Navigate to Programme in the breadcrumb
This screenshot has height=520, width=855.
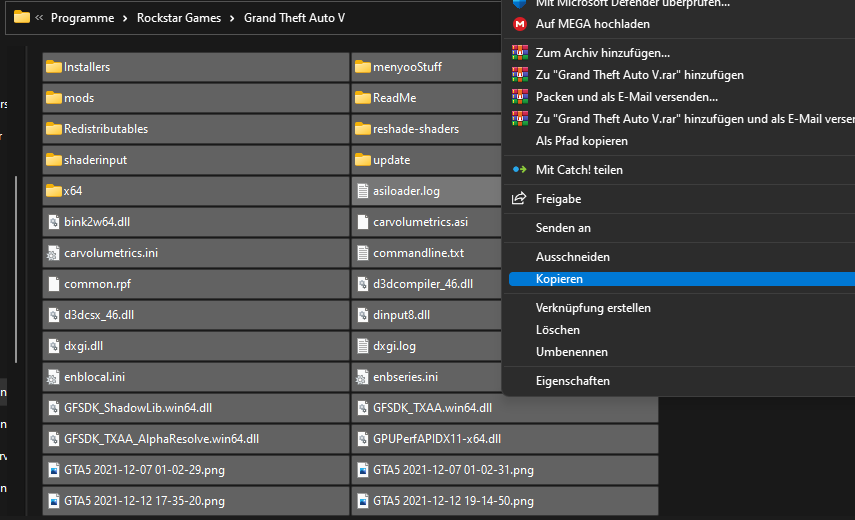(82, 18)
